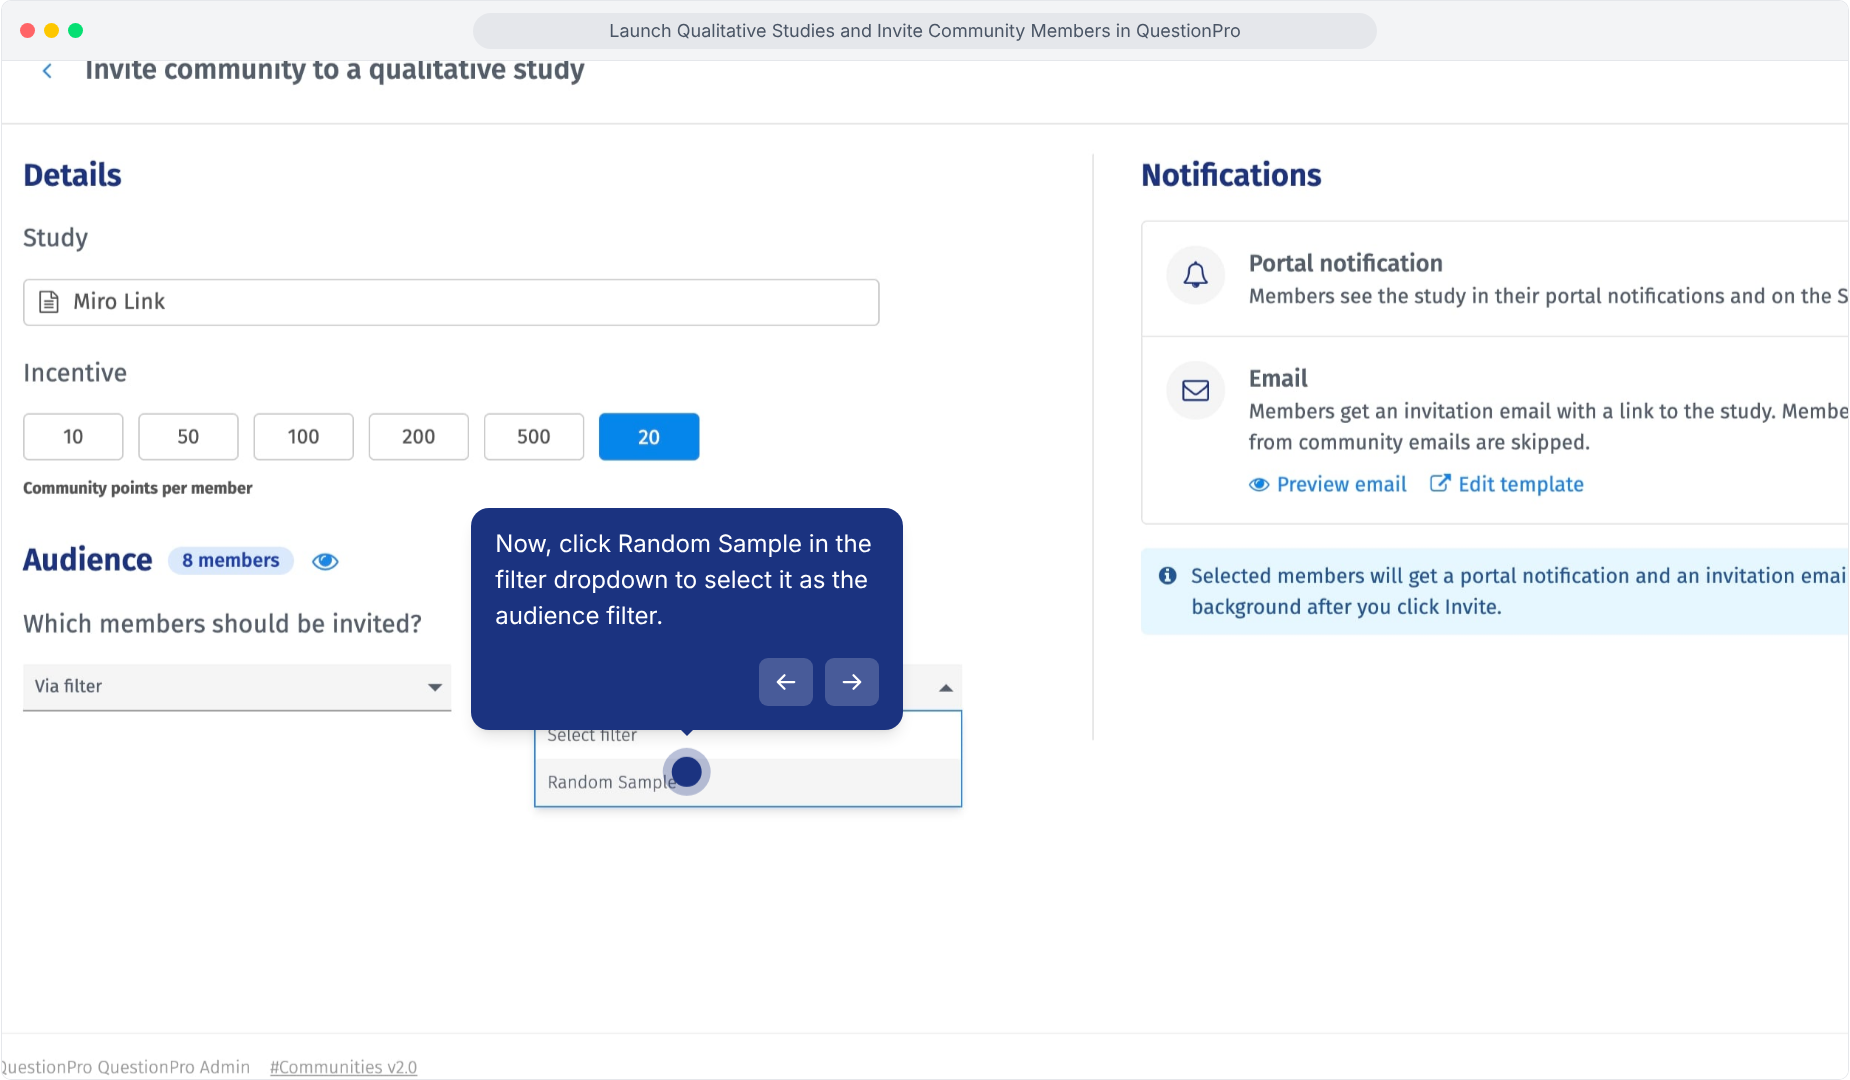Select the highlighted 20 points incentive
Image resolution: width=1850 pixels, height=1080 pixels.
coord(649,437)
